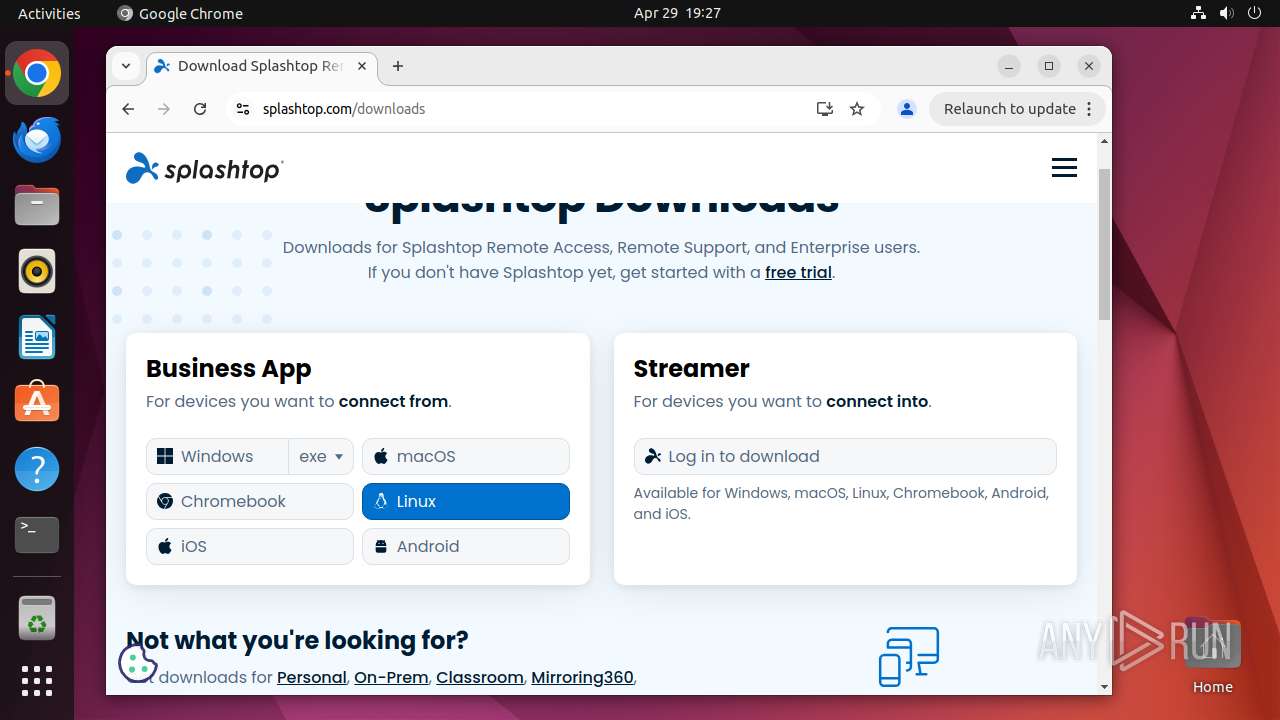Image resolution: width=1280 pixels, height=720 pixels.
Task: Open Ubuntu Software from the dock
Action: 37,402
